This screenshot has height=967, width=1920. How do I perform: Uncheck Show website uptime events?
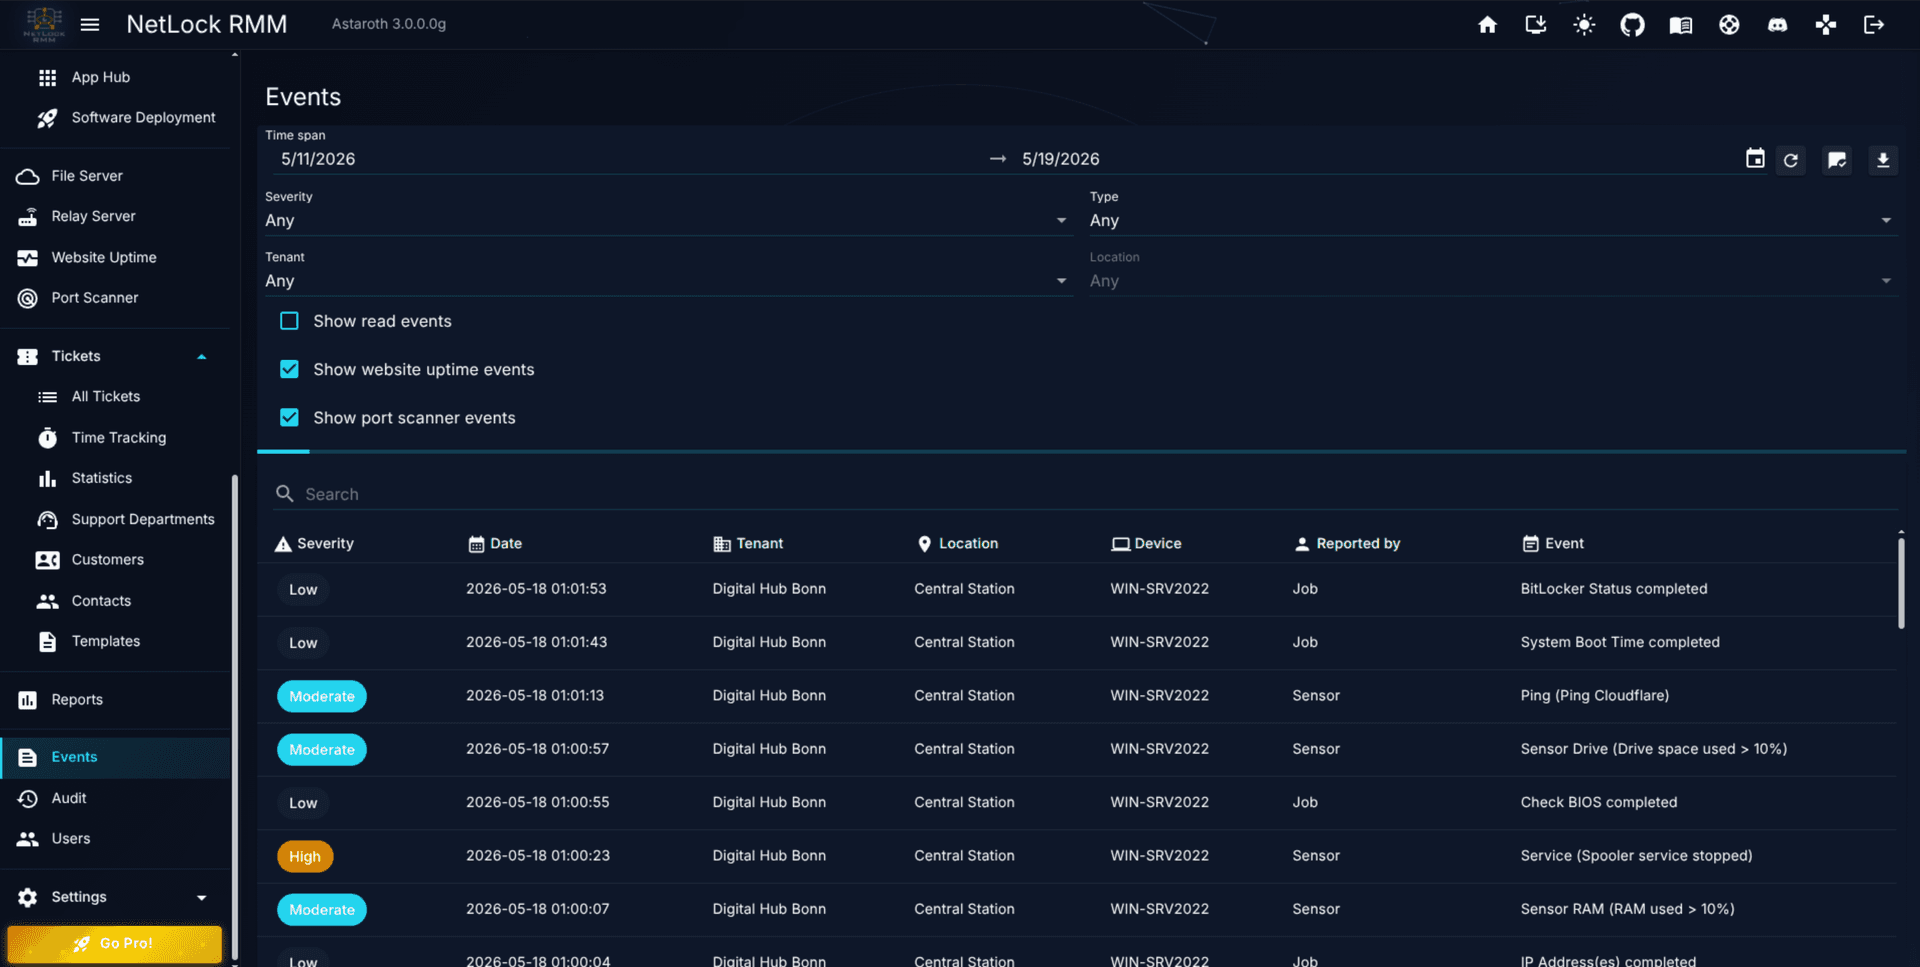pyautogui.click(x=289, y=369)
